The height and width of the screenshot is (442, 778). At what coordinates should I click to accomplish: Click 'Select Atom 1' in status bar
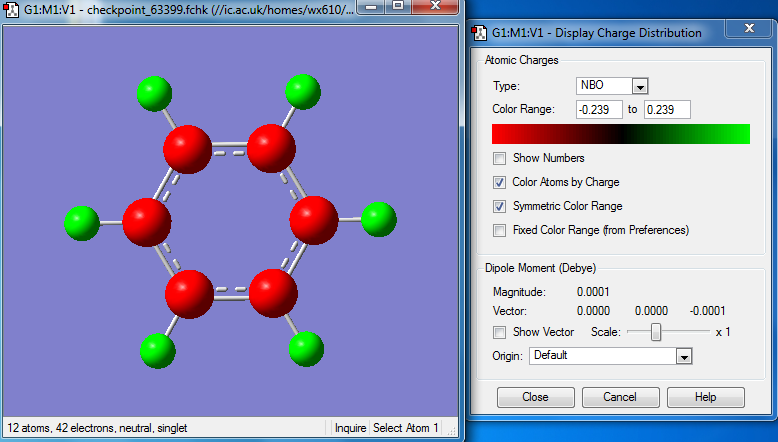tap(405, 428)
